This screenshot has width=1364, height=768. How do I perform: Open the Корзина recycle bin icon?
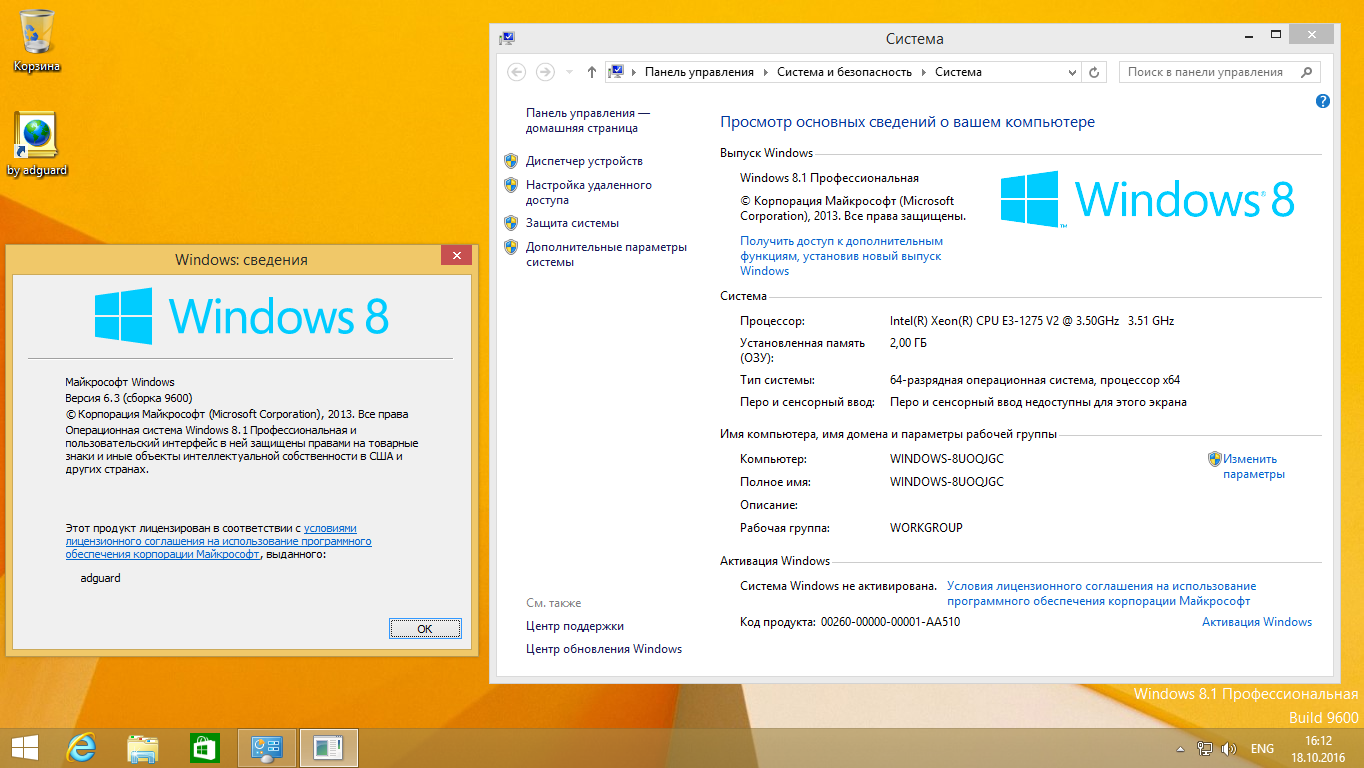(x=37, y=40)
